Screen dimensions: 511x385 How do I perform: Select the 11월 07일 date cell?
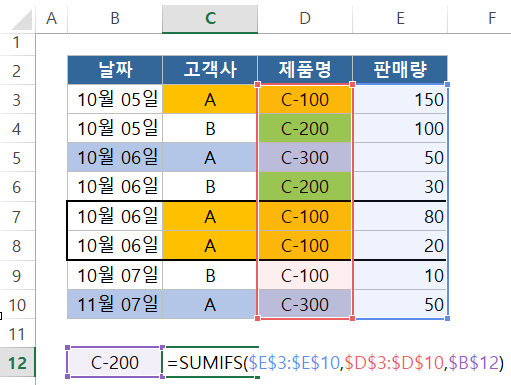115,304
